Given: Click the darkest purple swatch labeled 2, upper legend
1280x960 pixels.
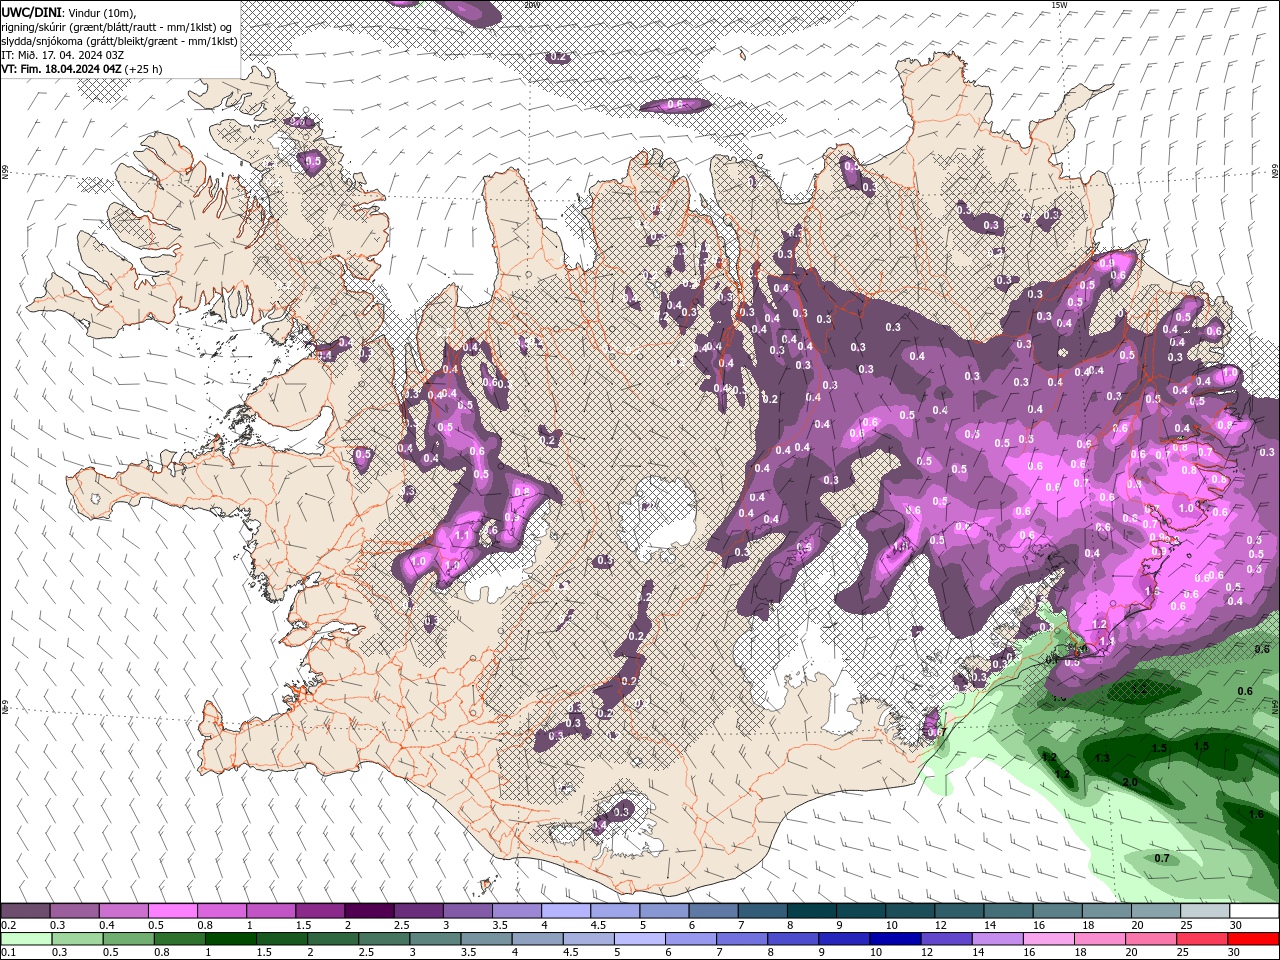Looking at the screenshot, I should (x=369, y=911).
